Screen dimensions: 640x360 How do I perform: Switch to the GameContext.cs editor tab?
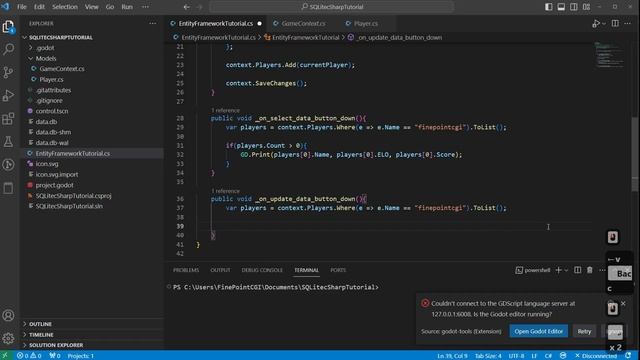(x=303, y=24)
